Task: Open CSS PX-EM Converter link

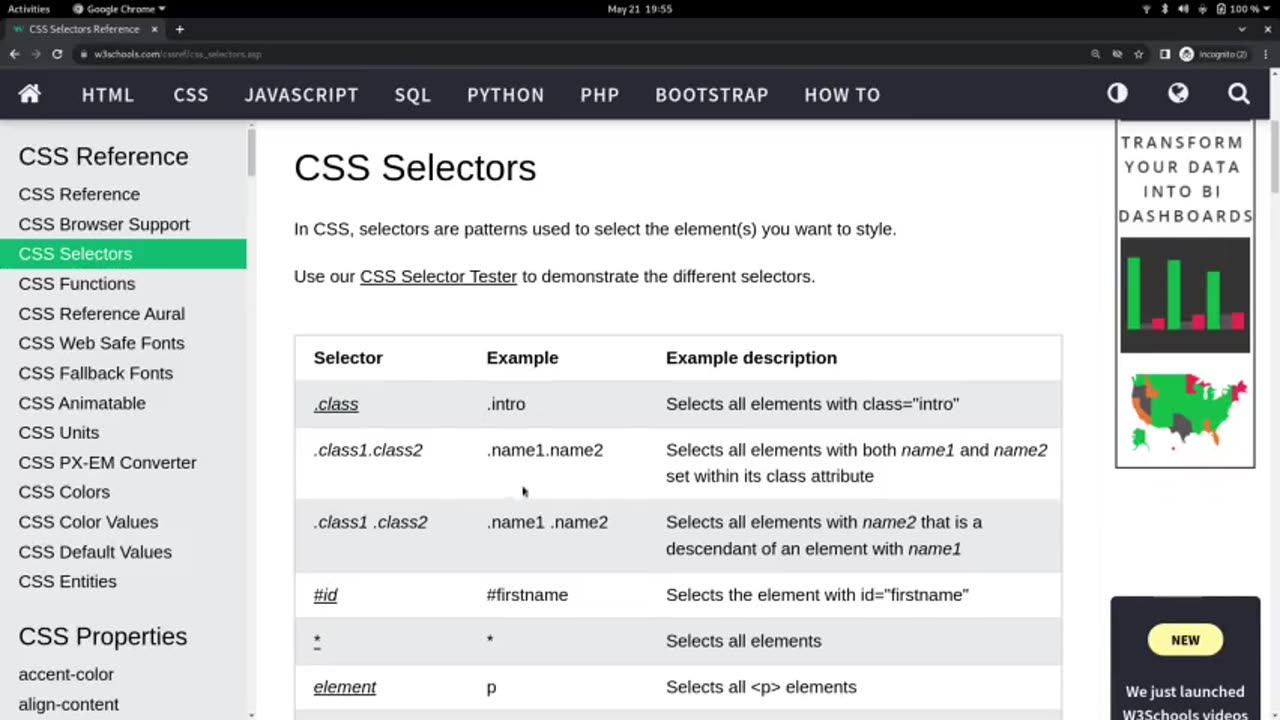Action: click(107, 463)
